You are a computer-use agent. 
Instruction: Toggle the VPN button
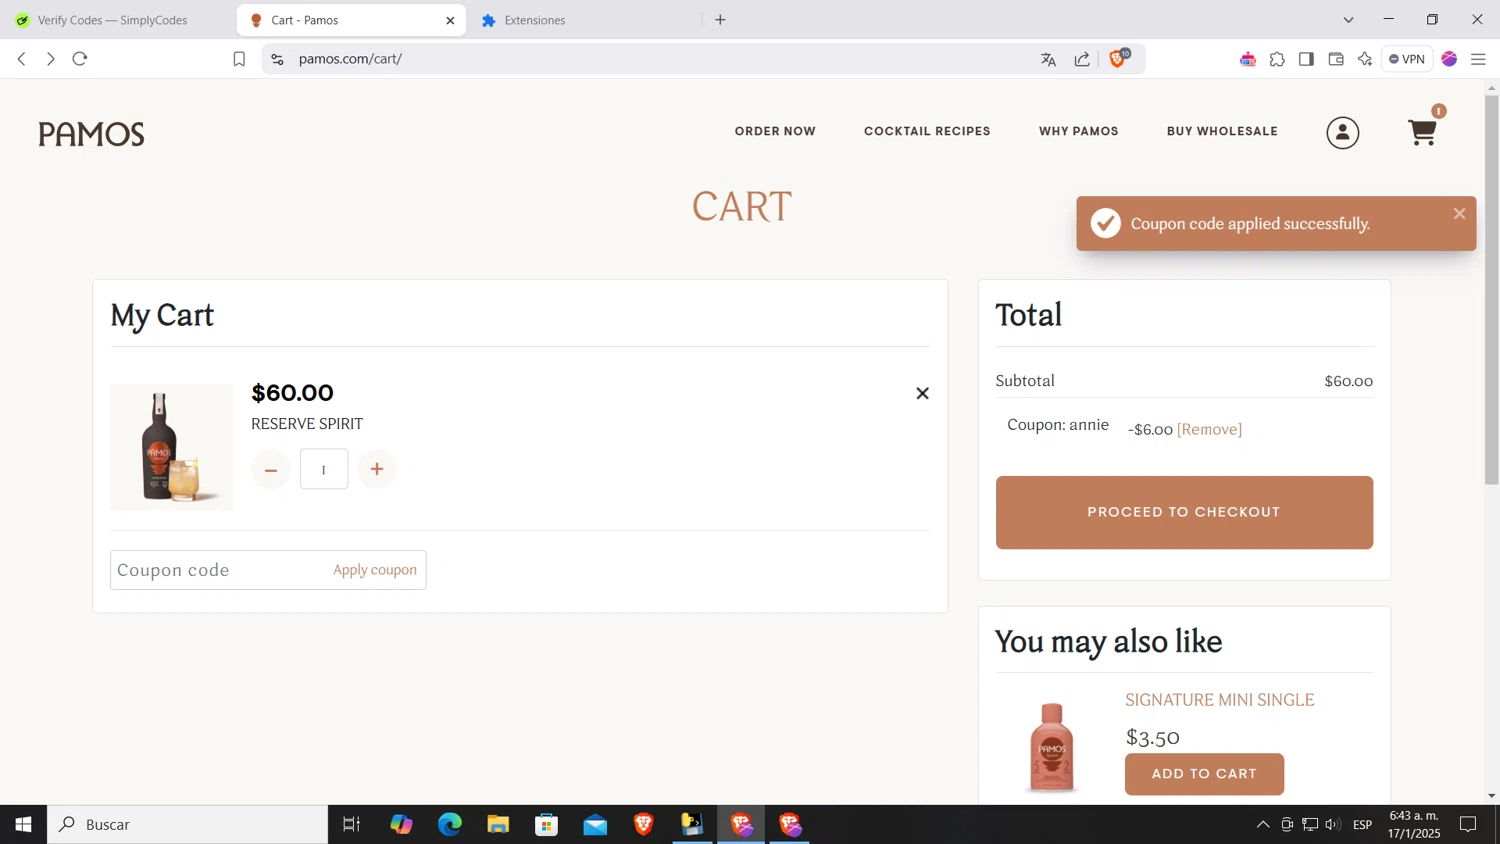coord(1407,59)
